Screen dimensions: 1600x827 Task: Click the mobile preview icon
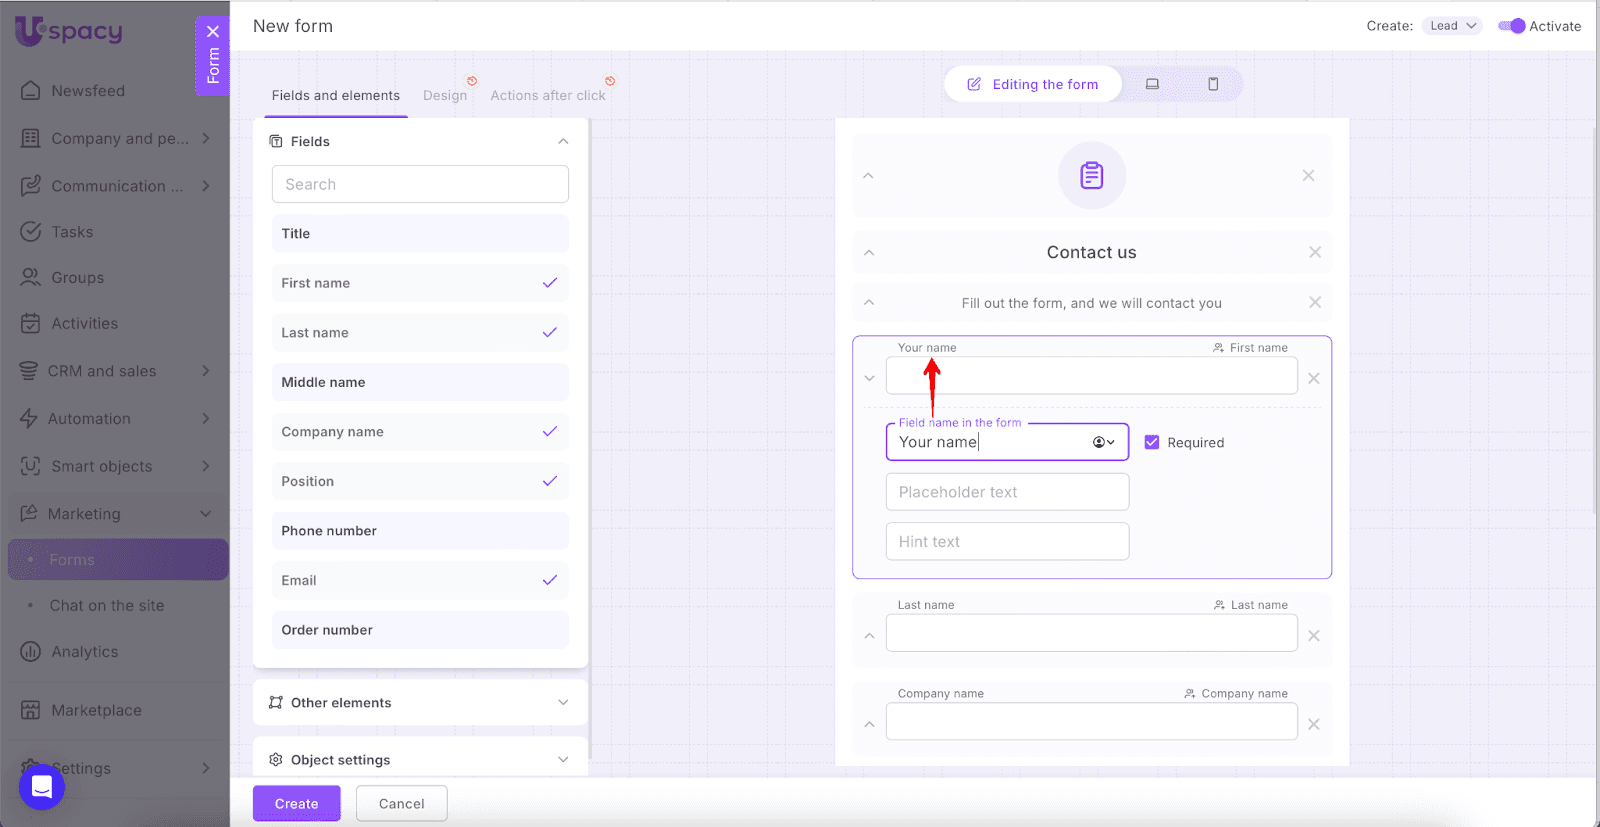tap(1213, 84)
